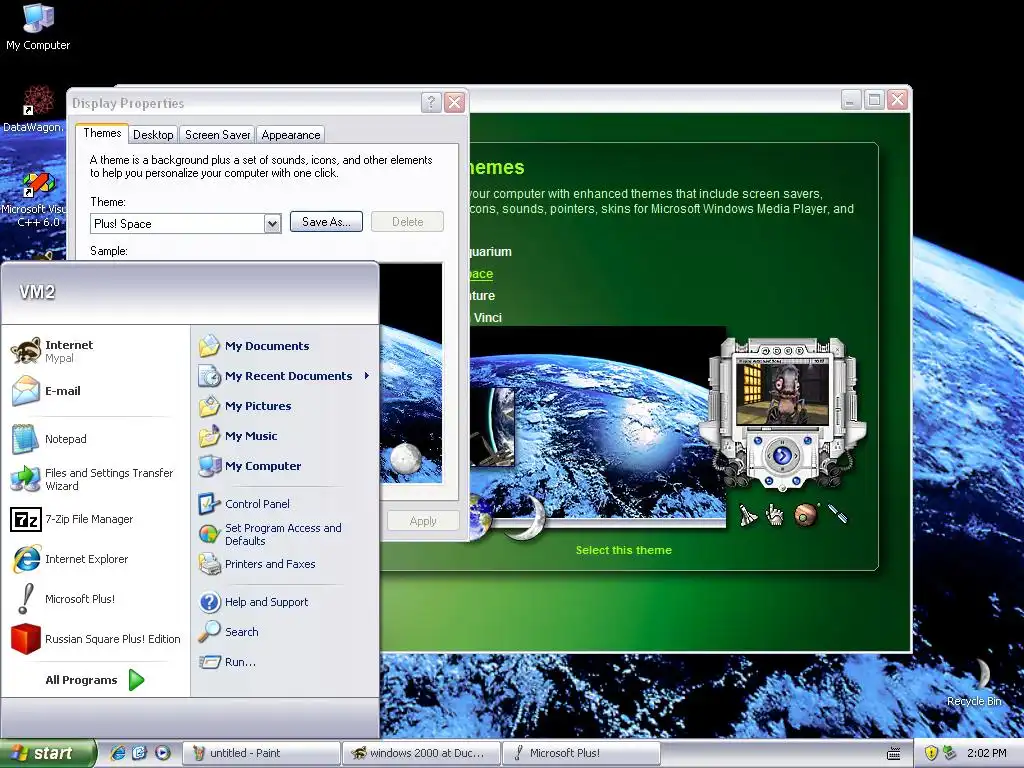The image size is (1024, 768).
Task: Click the Apply button in Display Properties
Action: pyautogui.click(x=423, y=521)
